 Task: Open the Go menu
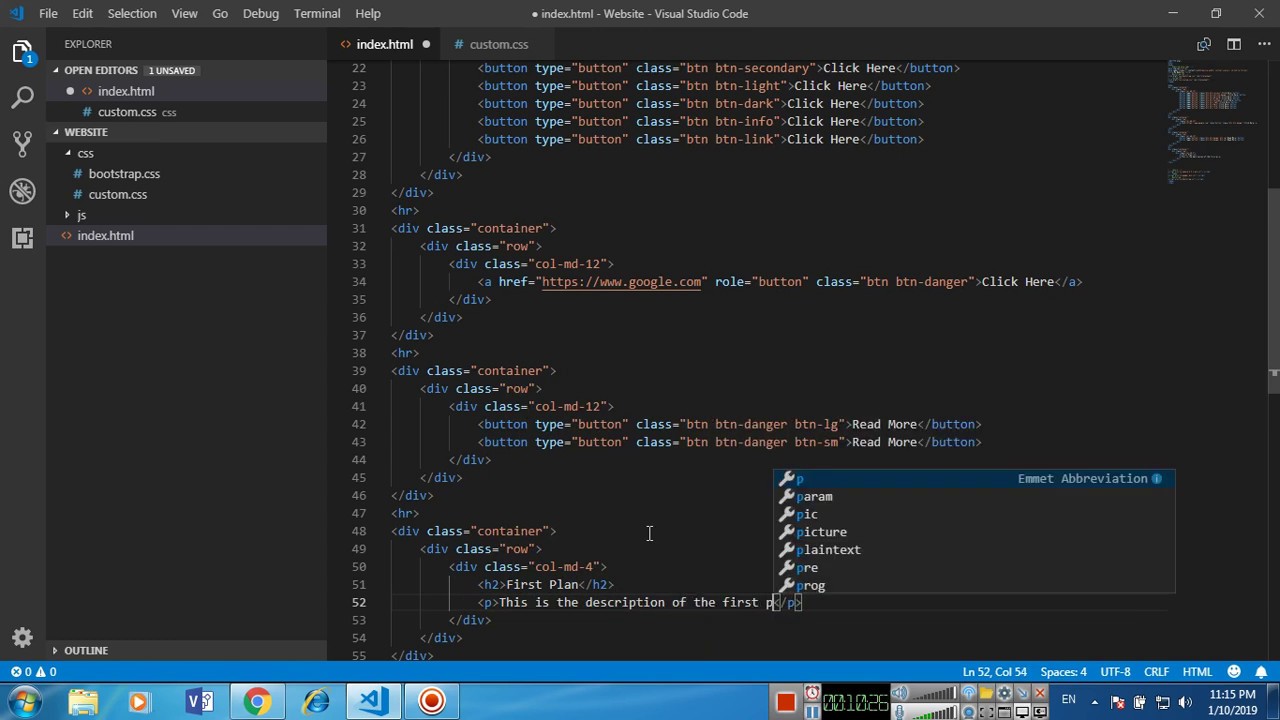(220, 14)
